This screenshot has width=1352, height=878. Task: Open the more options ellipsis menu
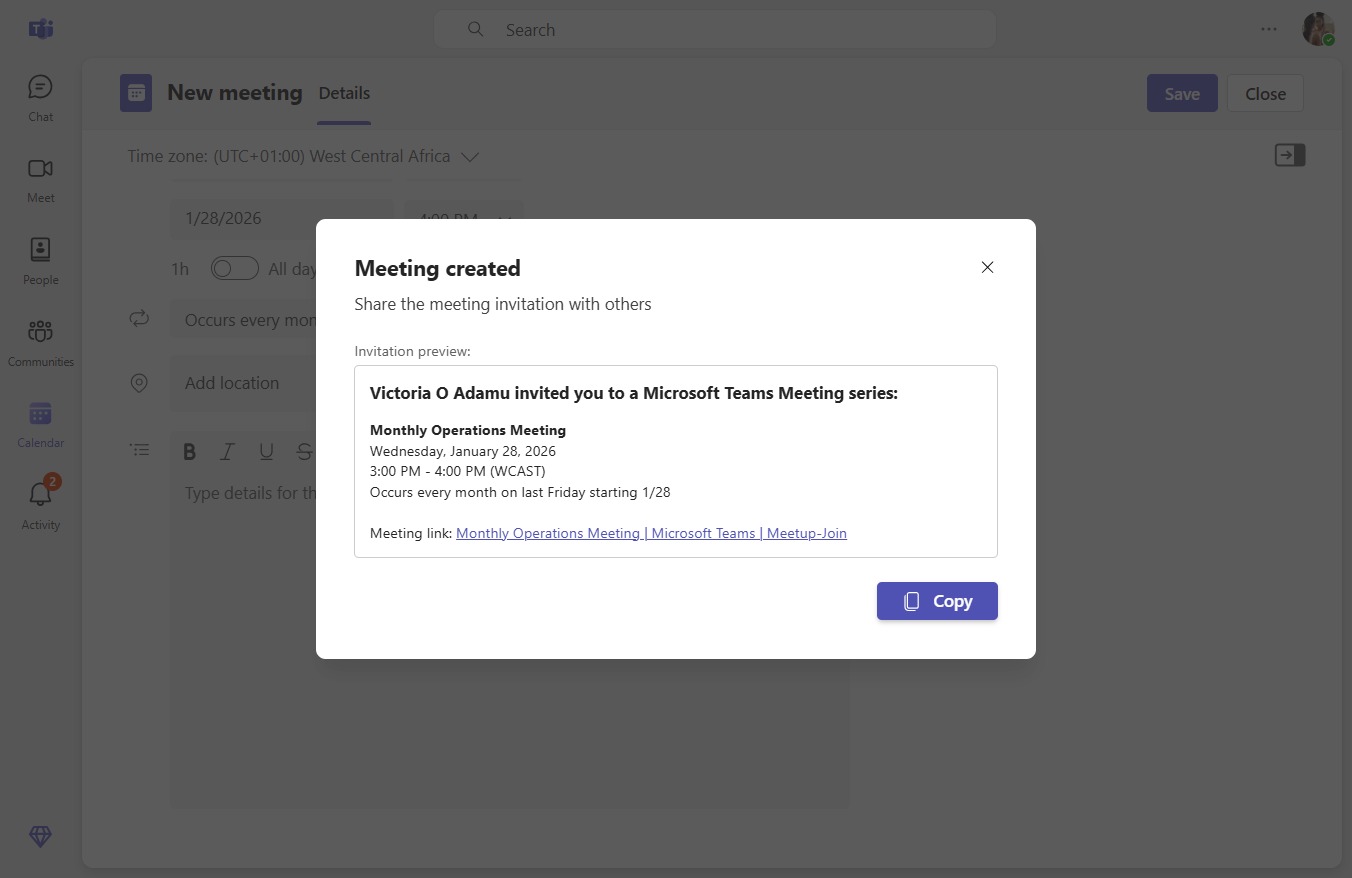(x=1269, y=29)
